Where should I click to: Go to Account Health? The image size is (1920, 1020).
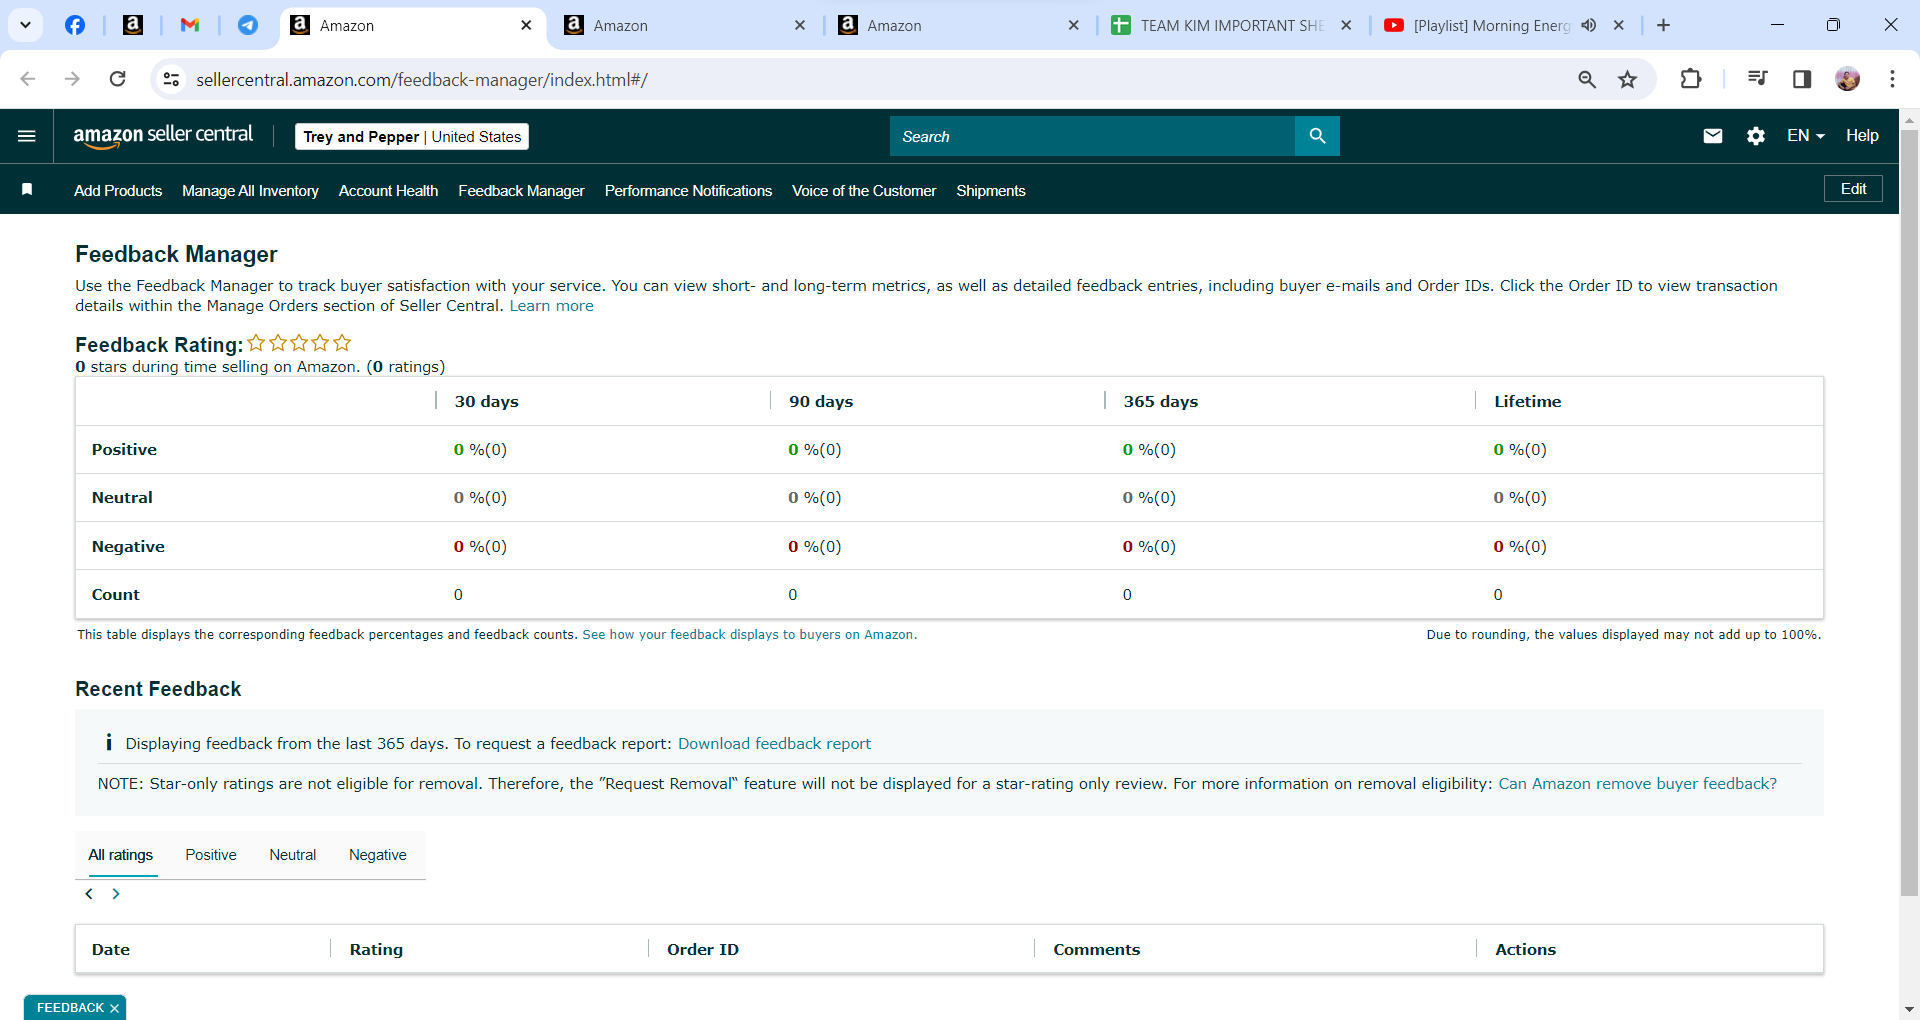pyautogui.click(x=388, y=191)
